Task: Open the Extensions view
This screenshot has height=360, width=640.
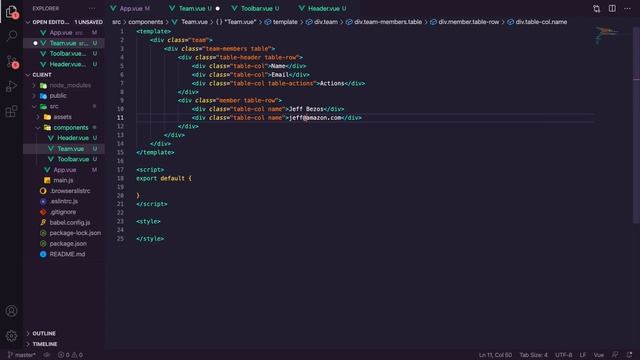Action: pyautogui.click(x=11, y=111)
